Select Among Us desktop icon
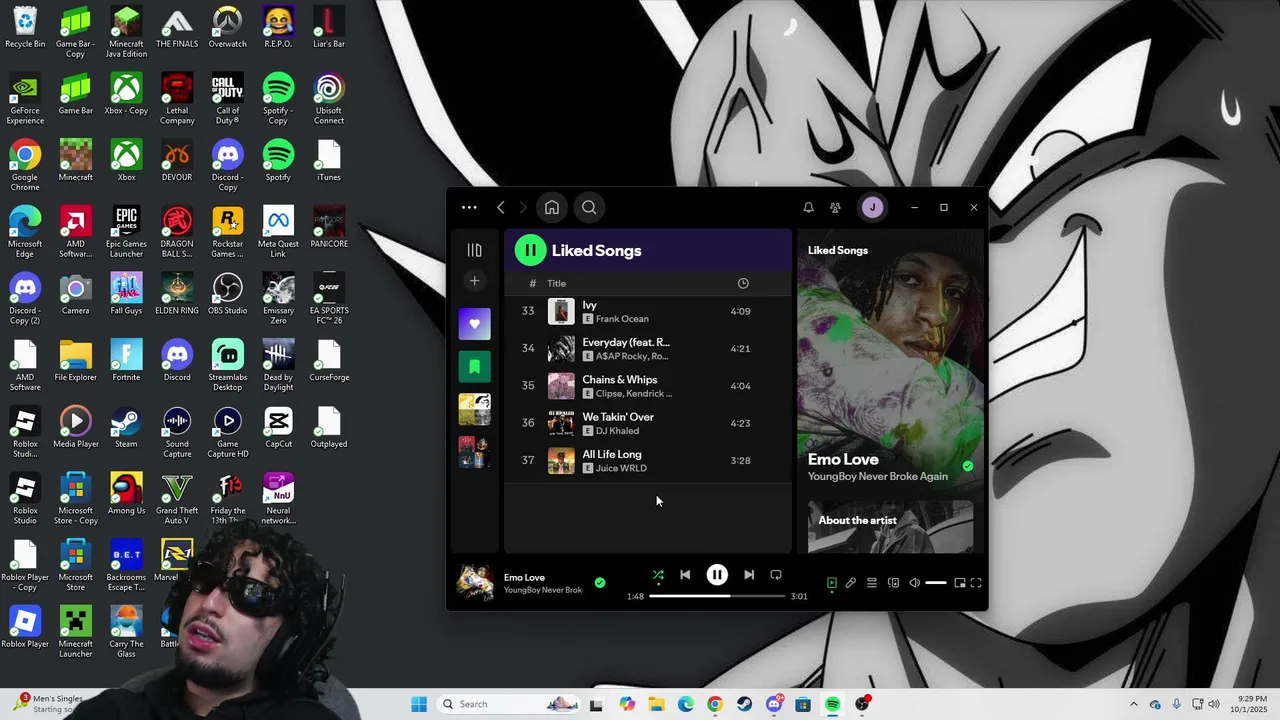1280x720 pixels. tap(126, 495)
